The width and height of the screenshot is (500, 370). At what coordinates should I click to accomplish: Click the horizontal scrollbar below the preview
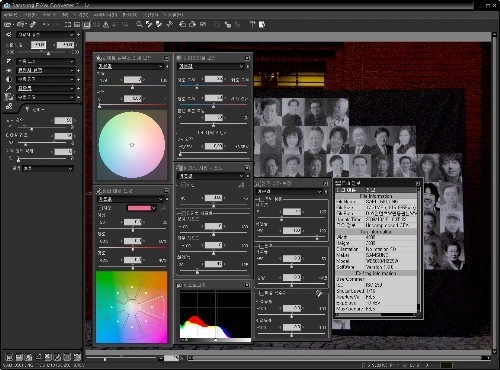pyautogui.click(x=338, y=358)
